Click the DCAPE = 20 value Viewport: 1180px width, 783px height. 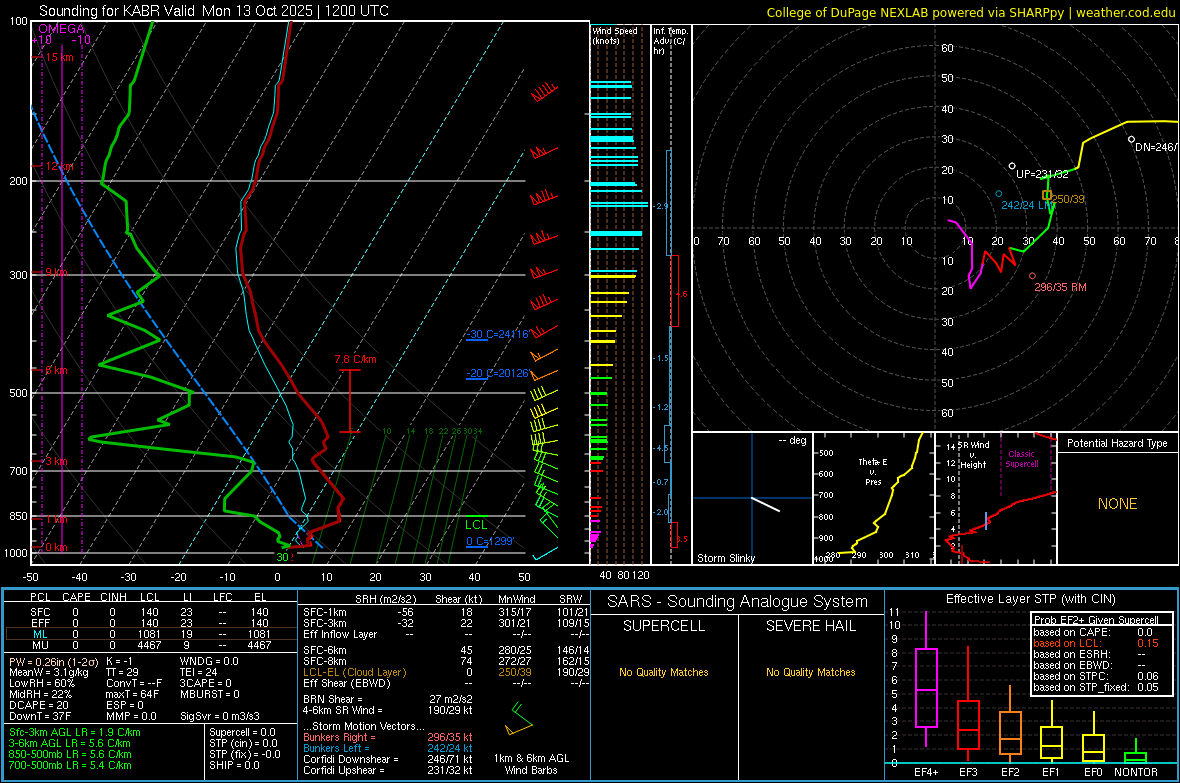[38, 705]
